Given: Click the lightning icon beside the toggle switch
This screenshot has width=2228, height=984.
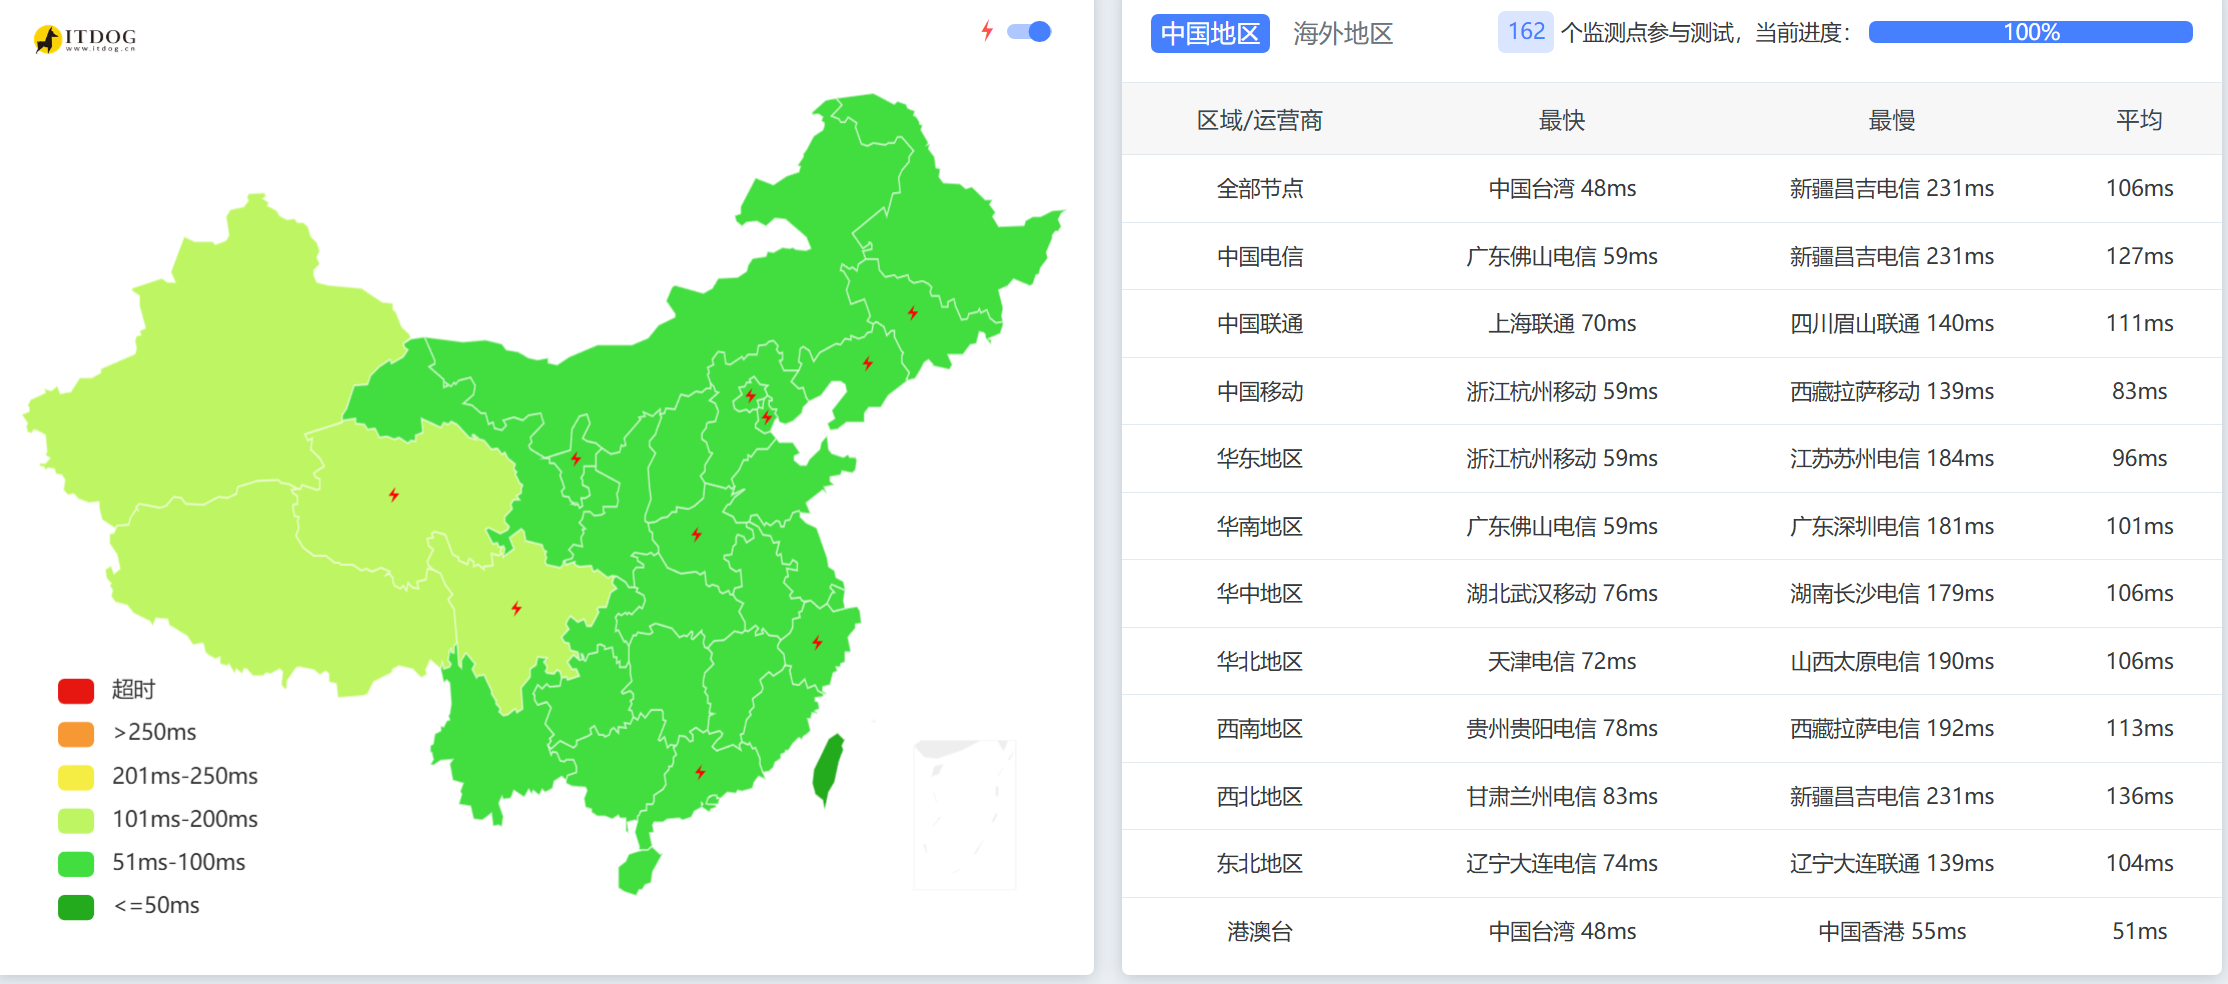Looking at the screenshot, I should 988,31.
